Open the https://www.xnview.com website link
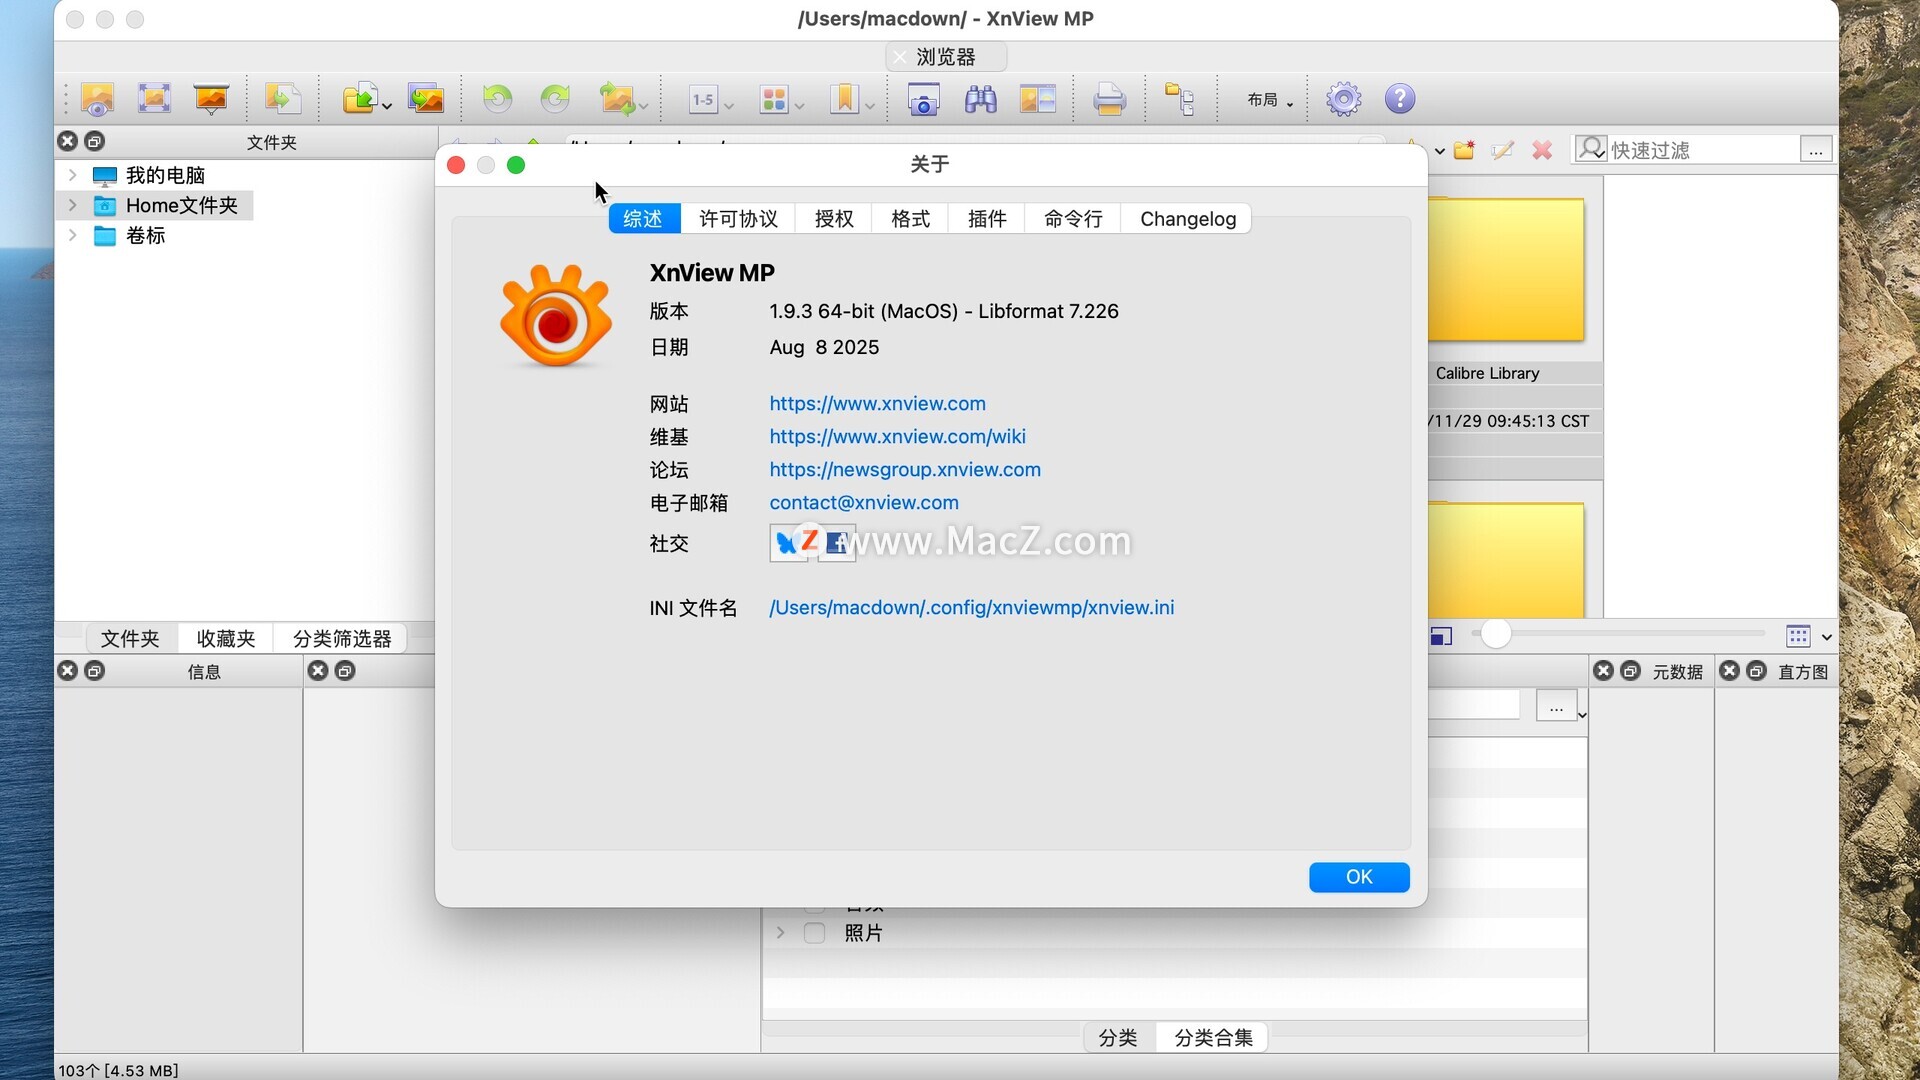The image size is (1920, 1080). (877, 403)
